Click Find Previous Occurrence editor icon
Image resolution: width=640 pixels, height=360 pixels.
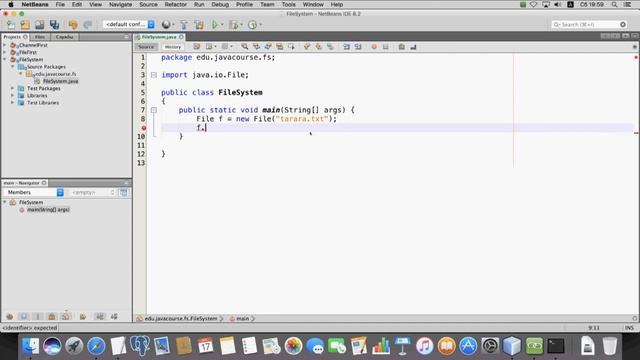[256, 47]
